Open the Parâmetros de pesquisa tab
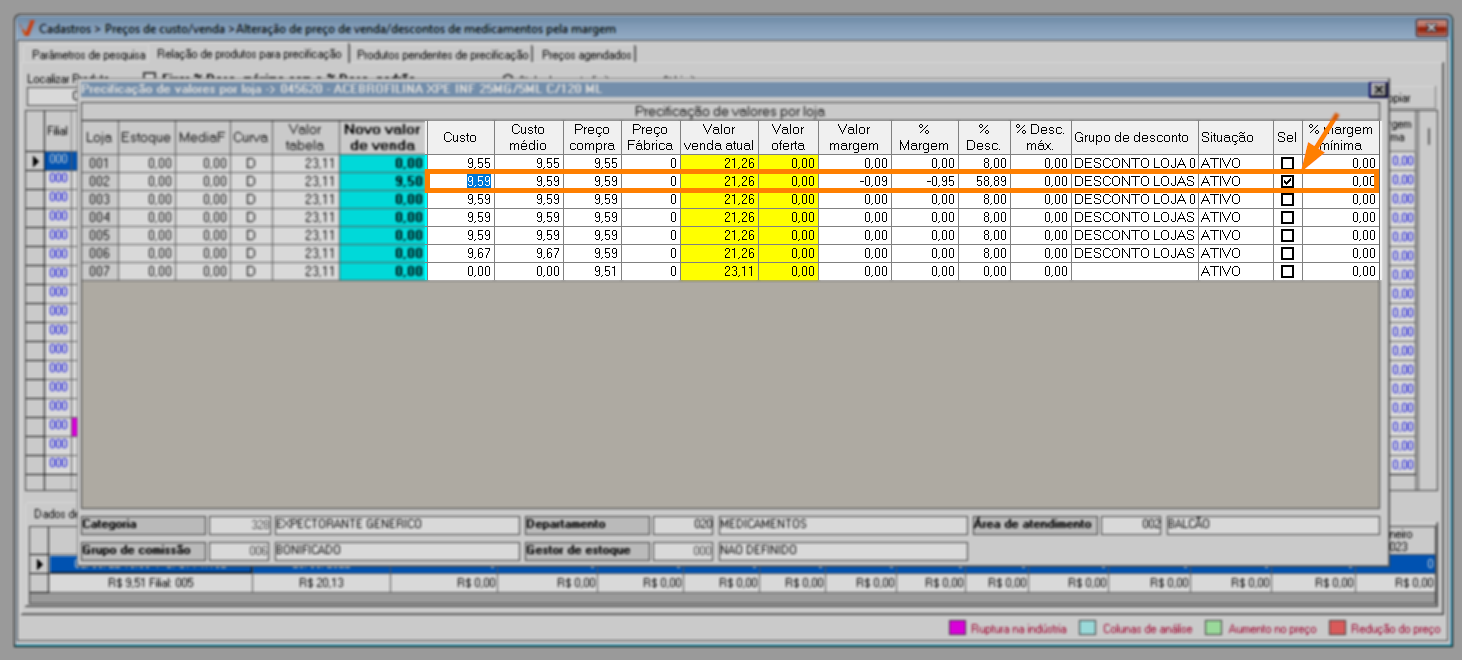 tap(89, 54)
